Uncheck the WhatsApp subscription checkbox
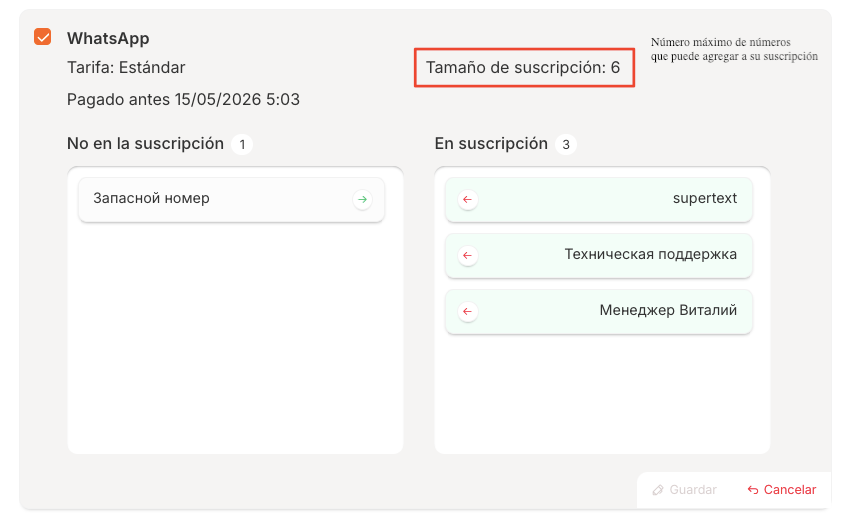The image size is (858, 524). click(x=43, y=37)
